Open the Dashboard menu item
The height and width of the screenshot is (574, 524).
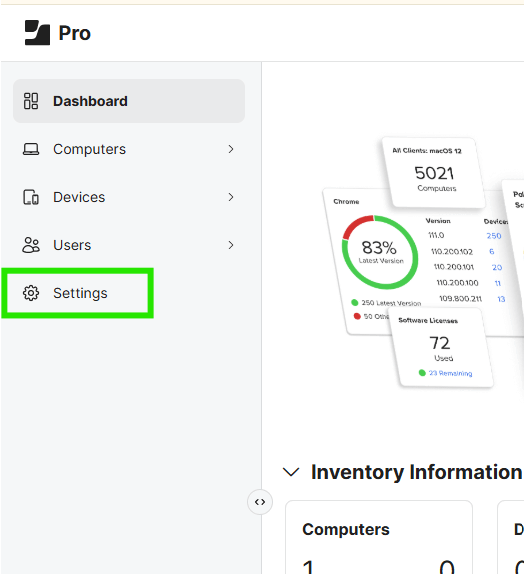coord(129,101)
